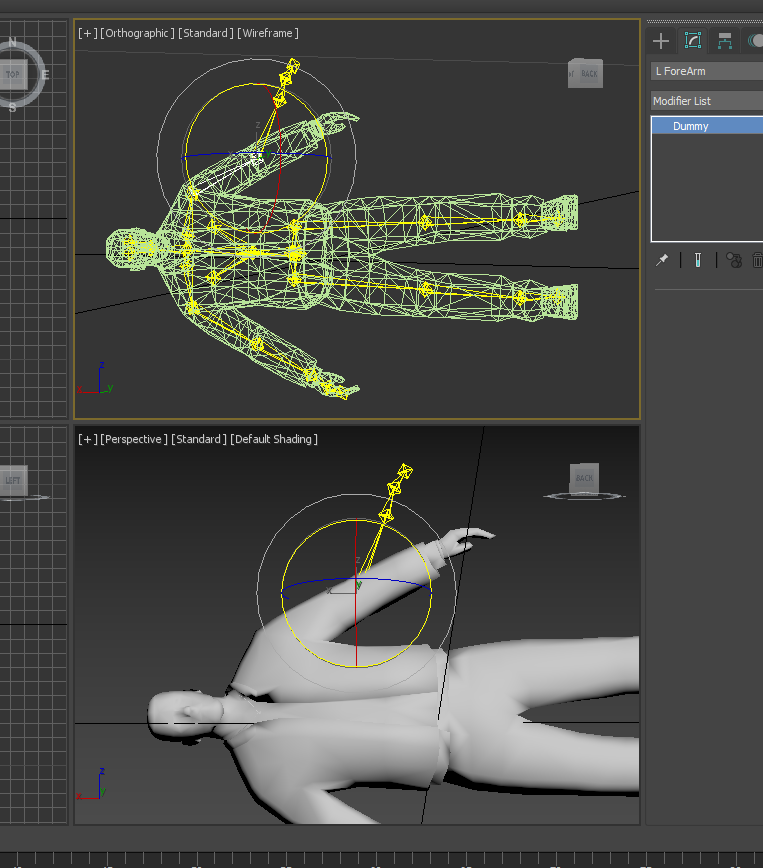The height and width of the screenshot is (868, 763).
Task: Click TOP face on the compass ViewCube
Action: click(13, 75)
